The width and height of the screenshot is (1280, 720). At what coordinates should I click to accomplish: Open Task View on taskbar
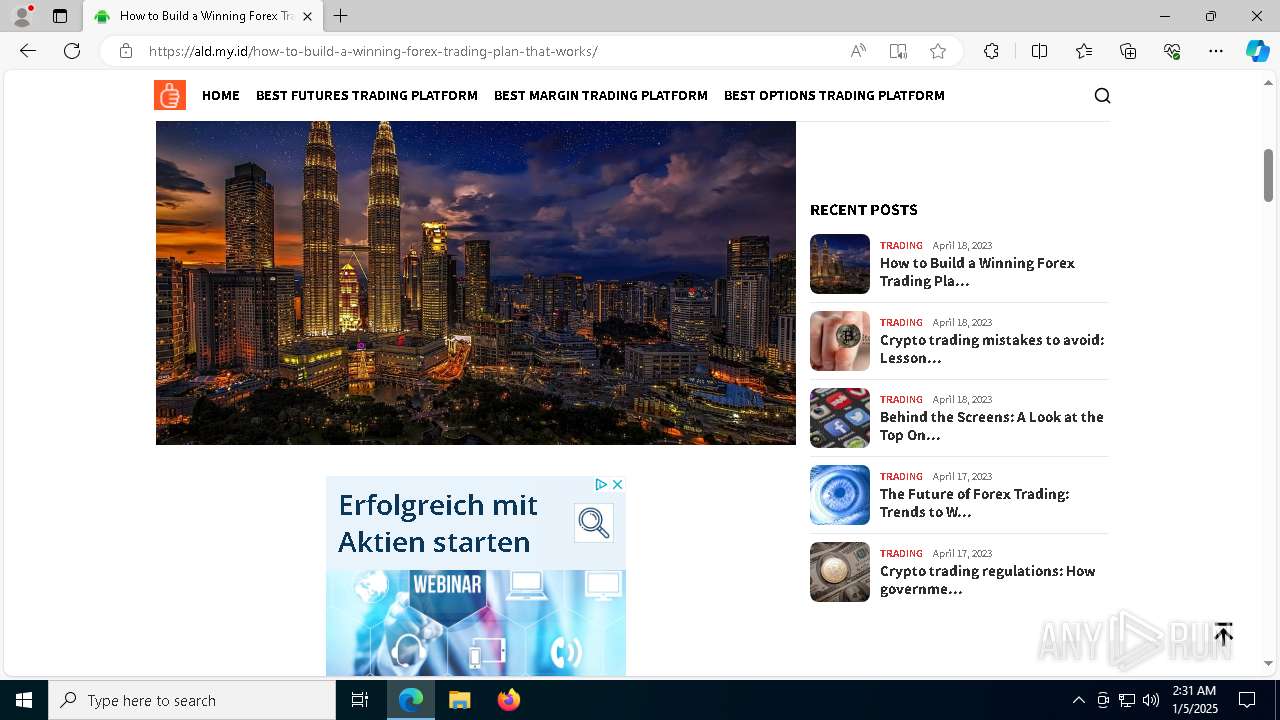(360, 700)
